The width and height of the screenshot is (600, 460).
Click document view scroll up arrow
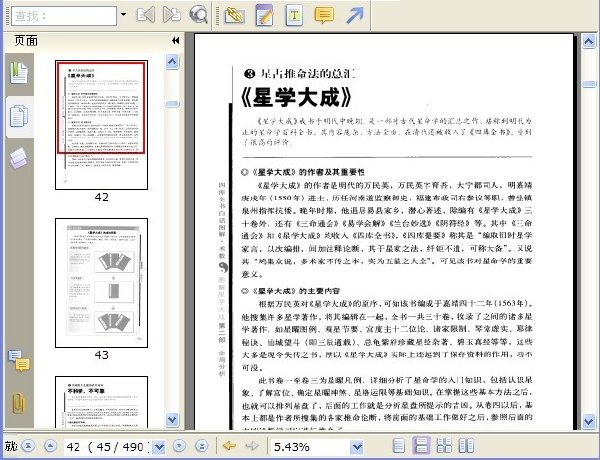click(589, 41)
